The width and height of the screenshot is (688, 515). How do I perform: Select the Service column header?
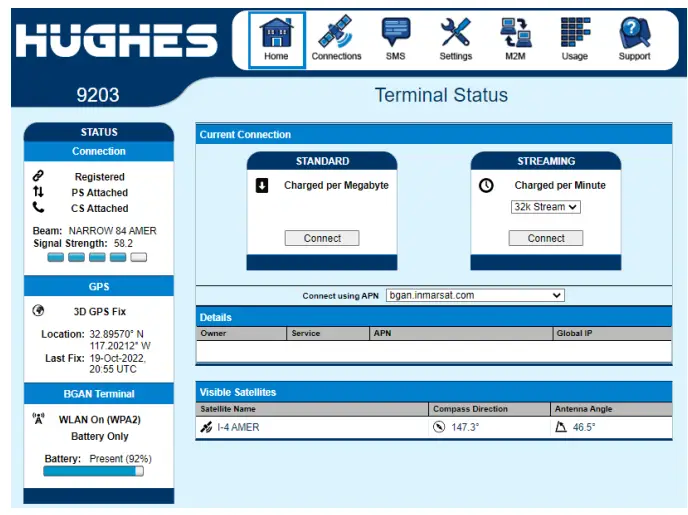tap(328, 333)
